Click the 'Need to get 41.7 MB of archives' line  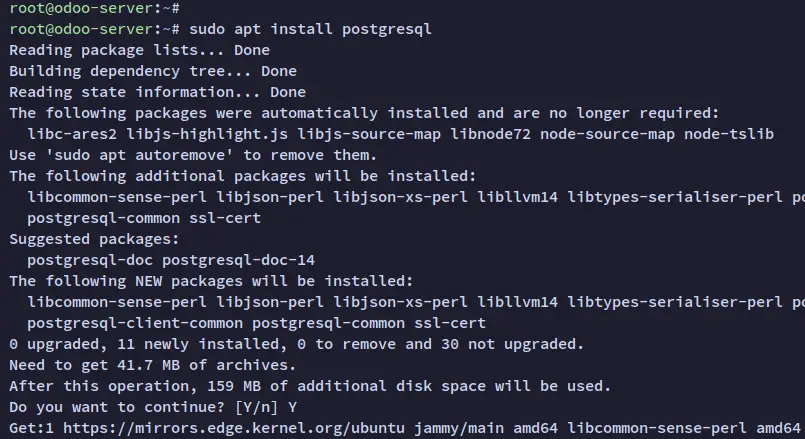pyautogui.click(x=152, y=365)
